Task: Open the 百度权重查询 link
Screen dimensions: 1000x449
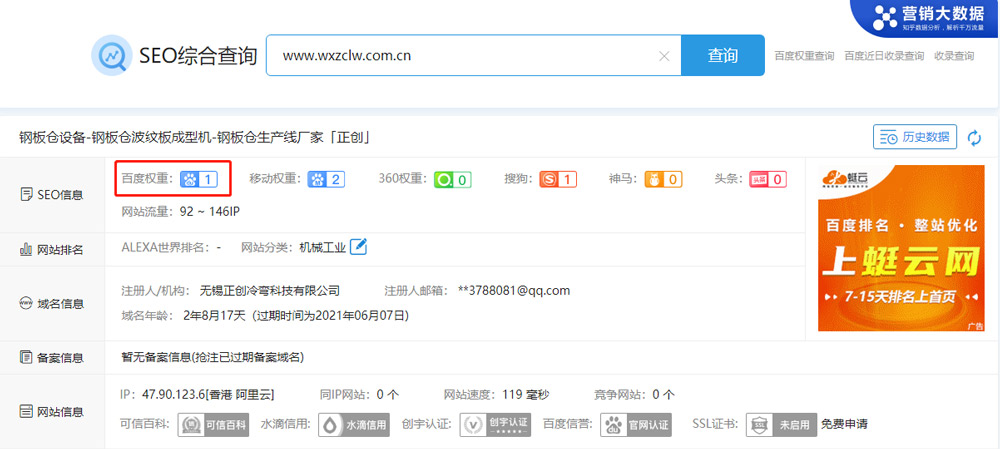Action: tap(804, 57)
